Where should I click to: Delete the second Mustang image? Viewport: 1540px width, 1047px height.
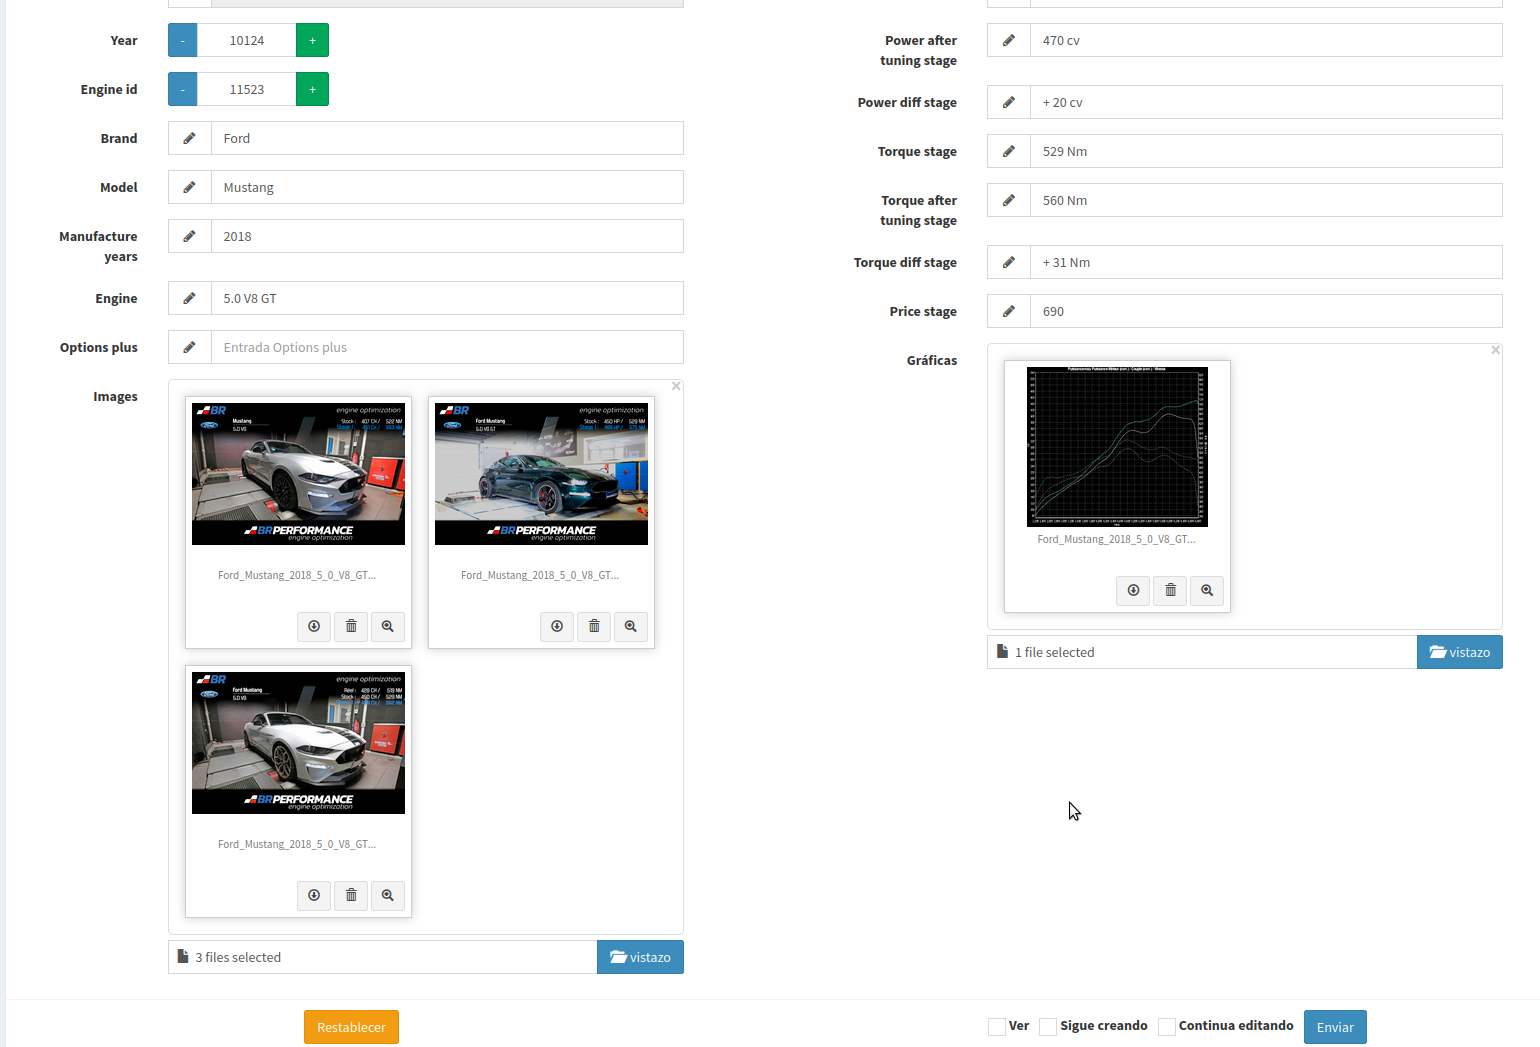coord(594,626)
